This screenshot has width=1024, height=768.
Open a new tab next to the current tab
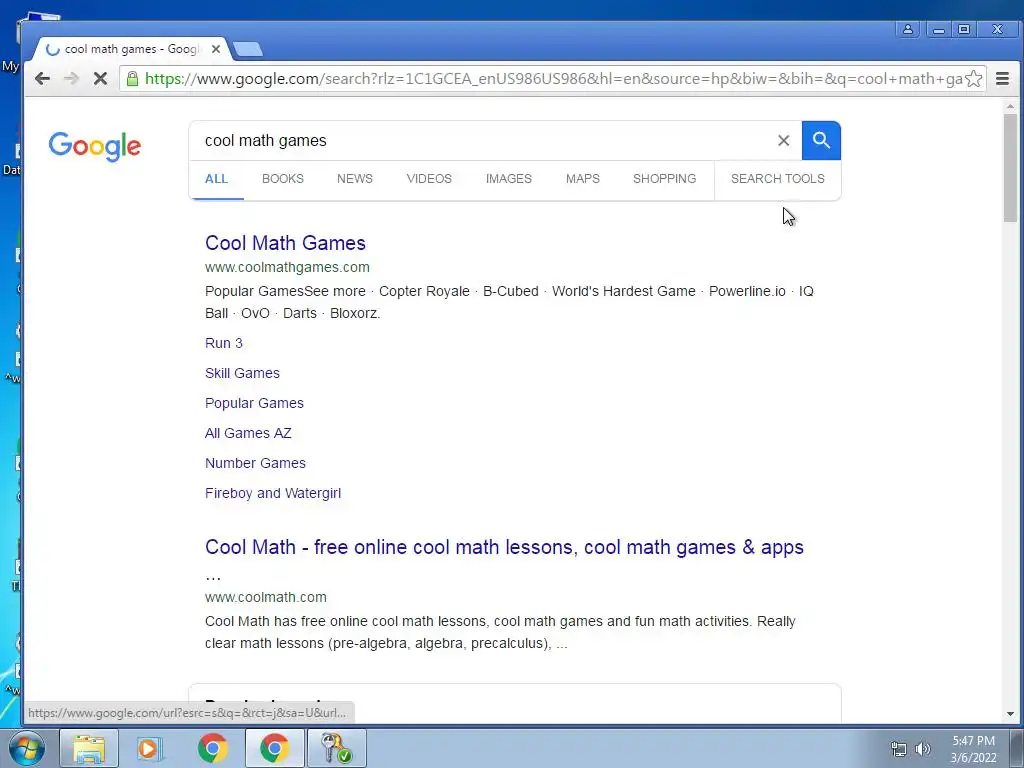point(248,49)
